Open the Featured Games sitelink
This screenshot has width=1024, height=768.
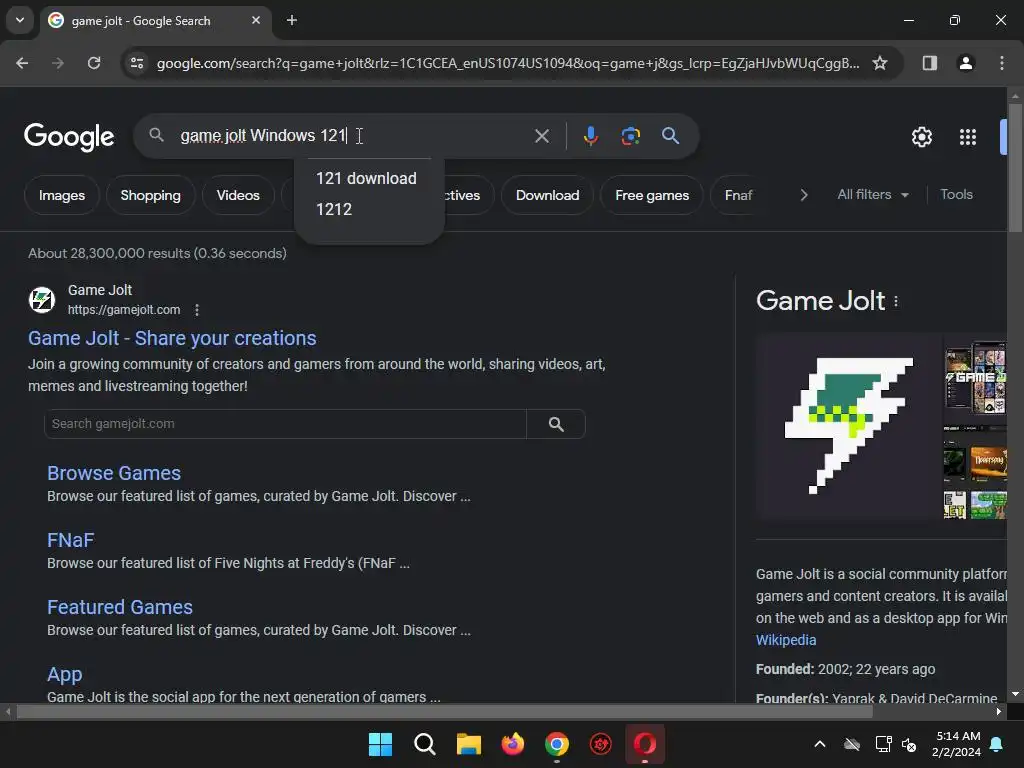tap(120, 607)
